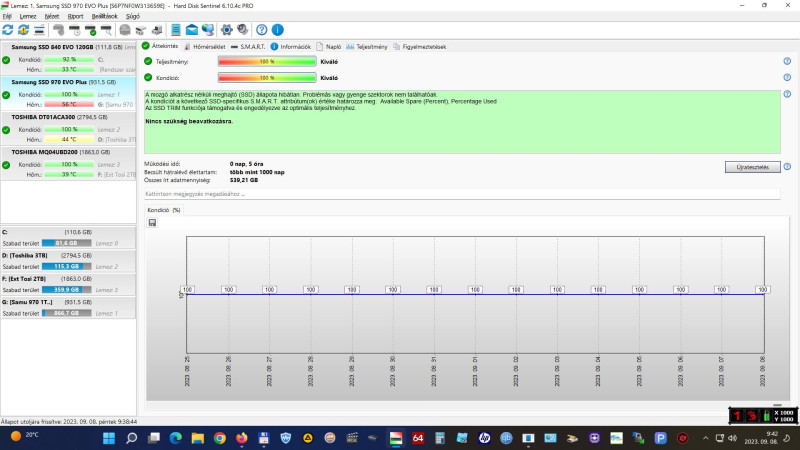Click the status bar 'Állapot utoljára frissítve' text

(x=69, y=422)
